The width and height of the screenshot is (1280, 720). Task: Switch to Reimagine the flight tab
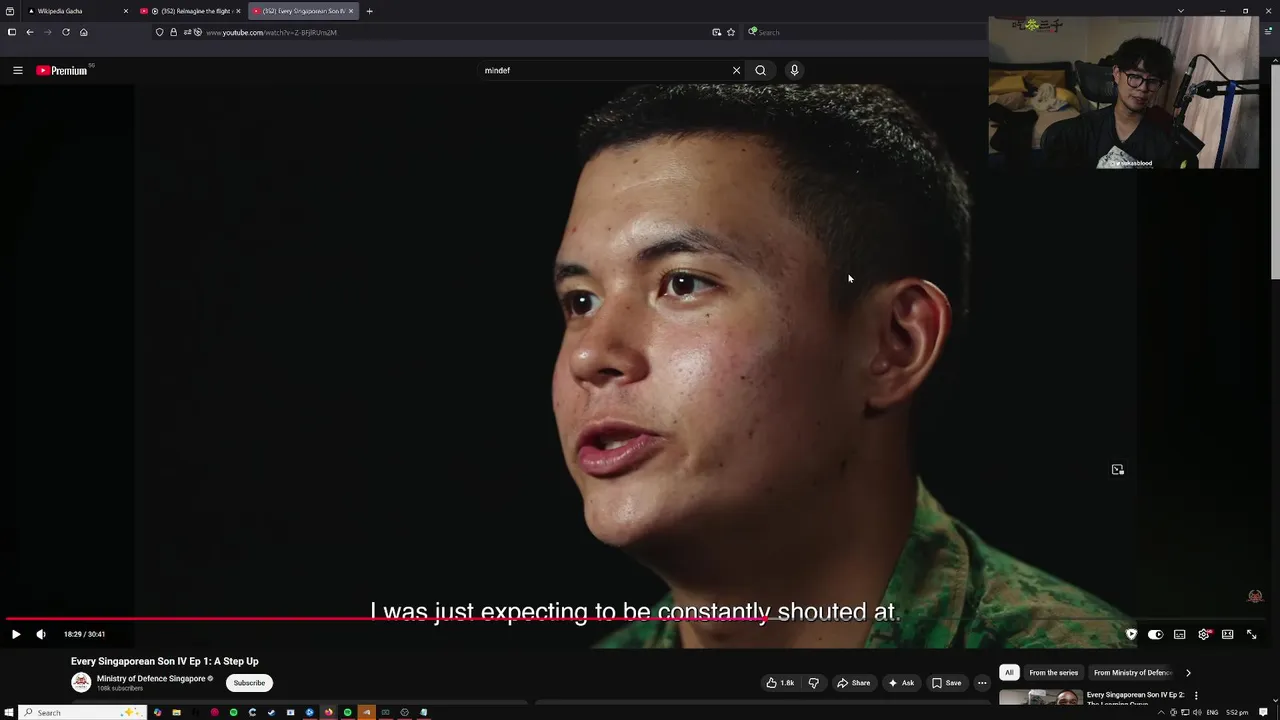point(190,11)
